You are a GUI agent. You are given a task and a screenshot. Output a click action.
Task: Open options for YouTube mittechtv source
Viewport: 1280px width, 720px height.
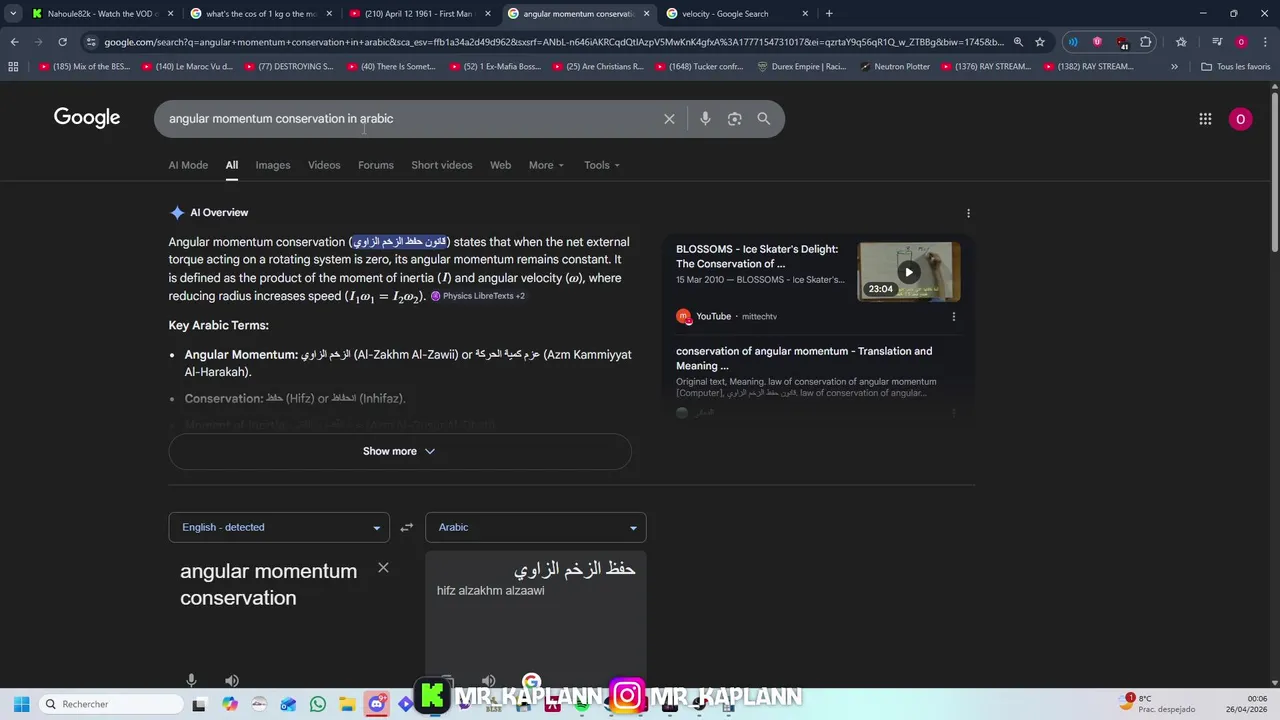[x=953, y=316]
